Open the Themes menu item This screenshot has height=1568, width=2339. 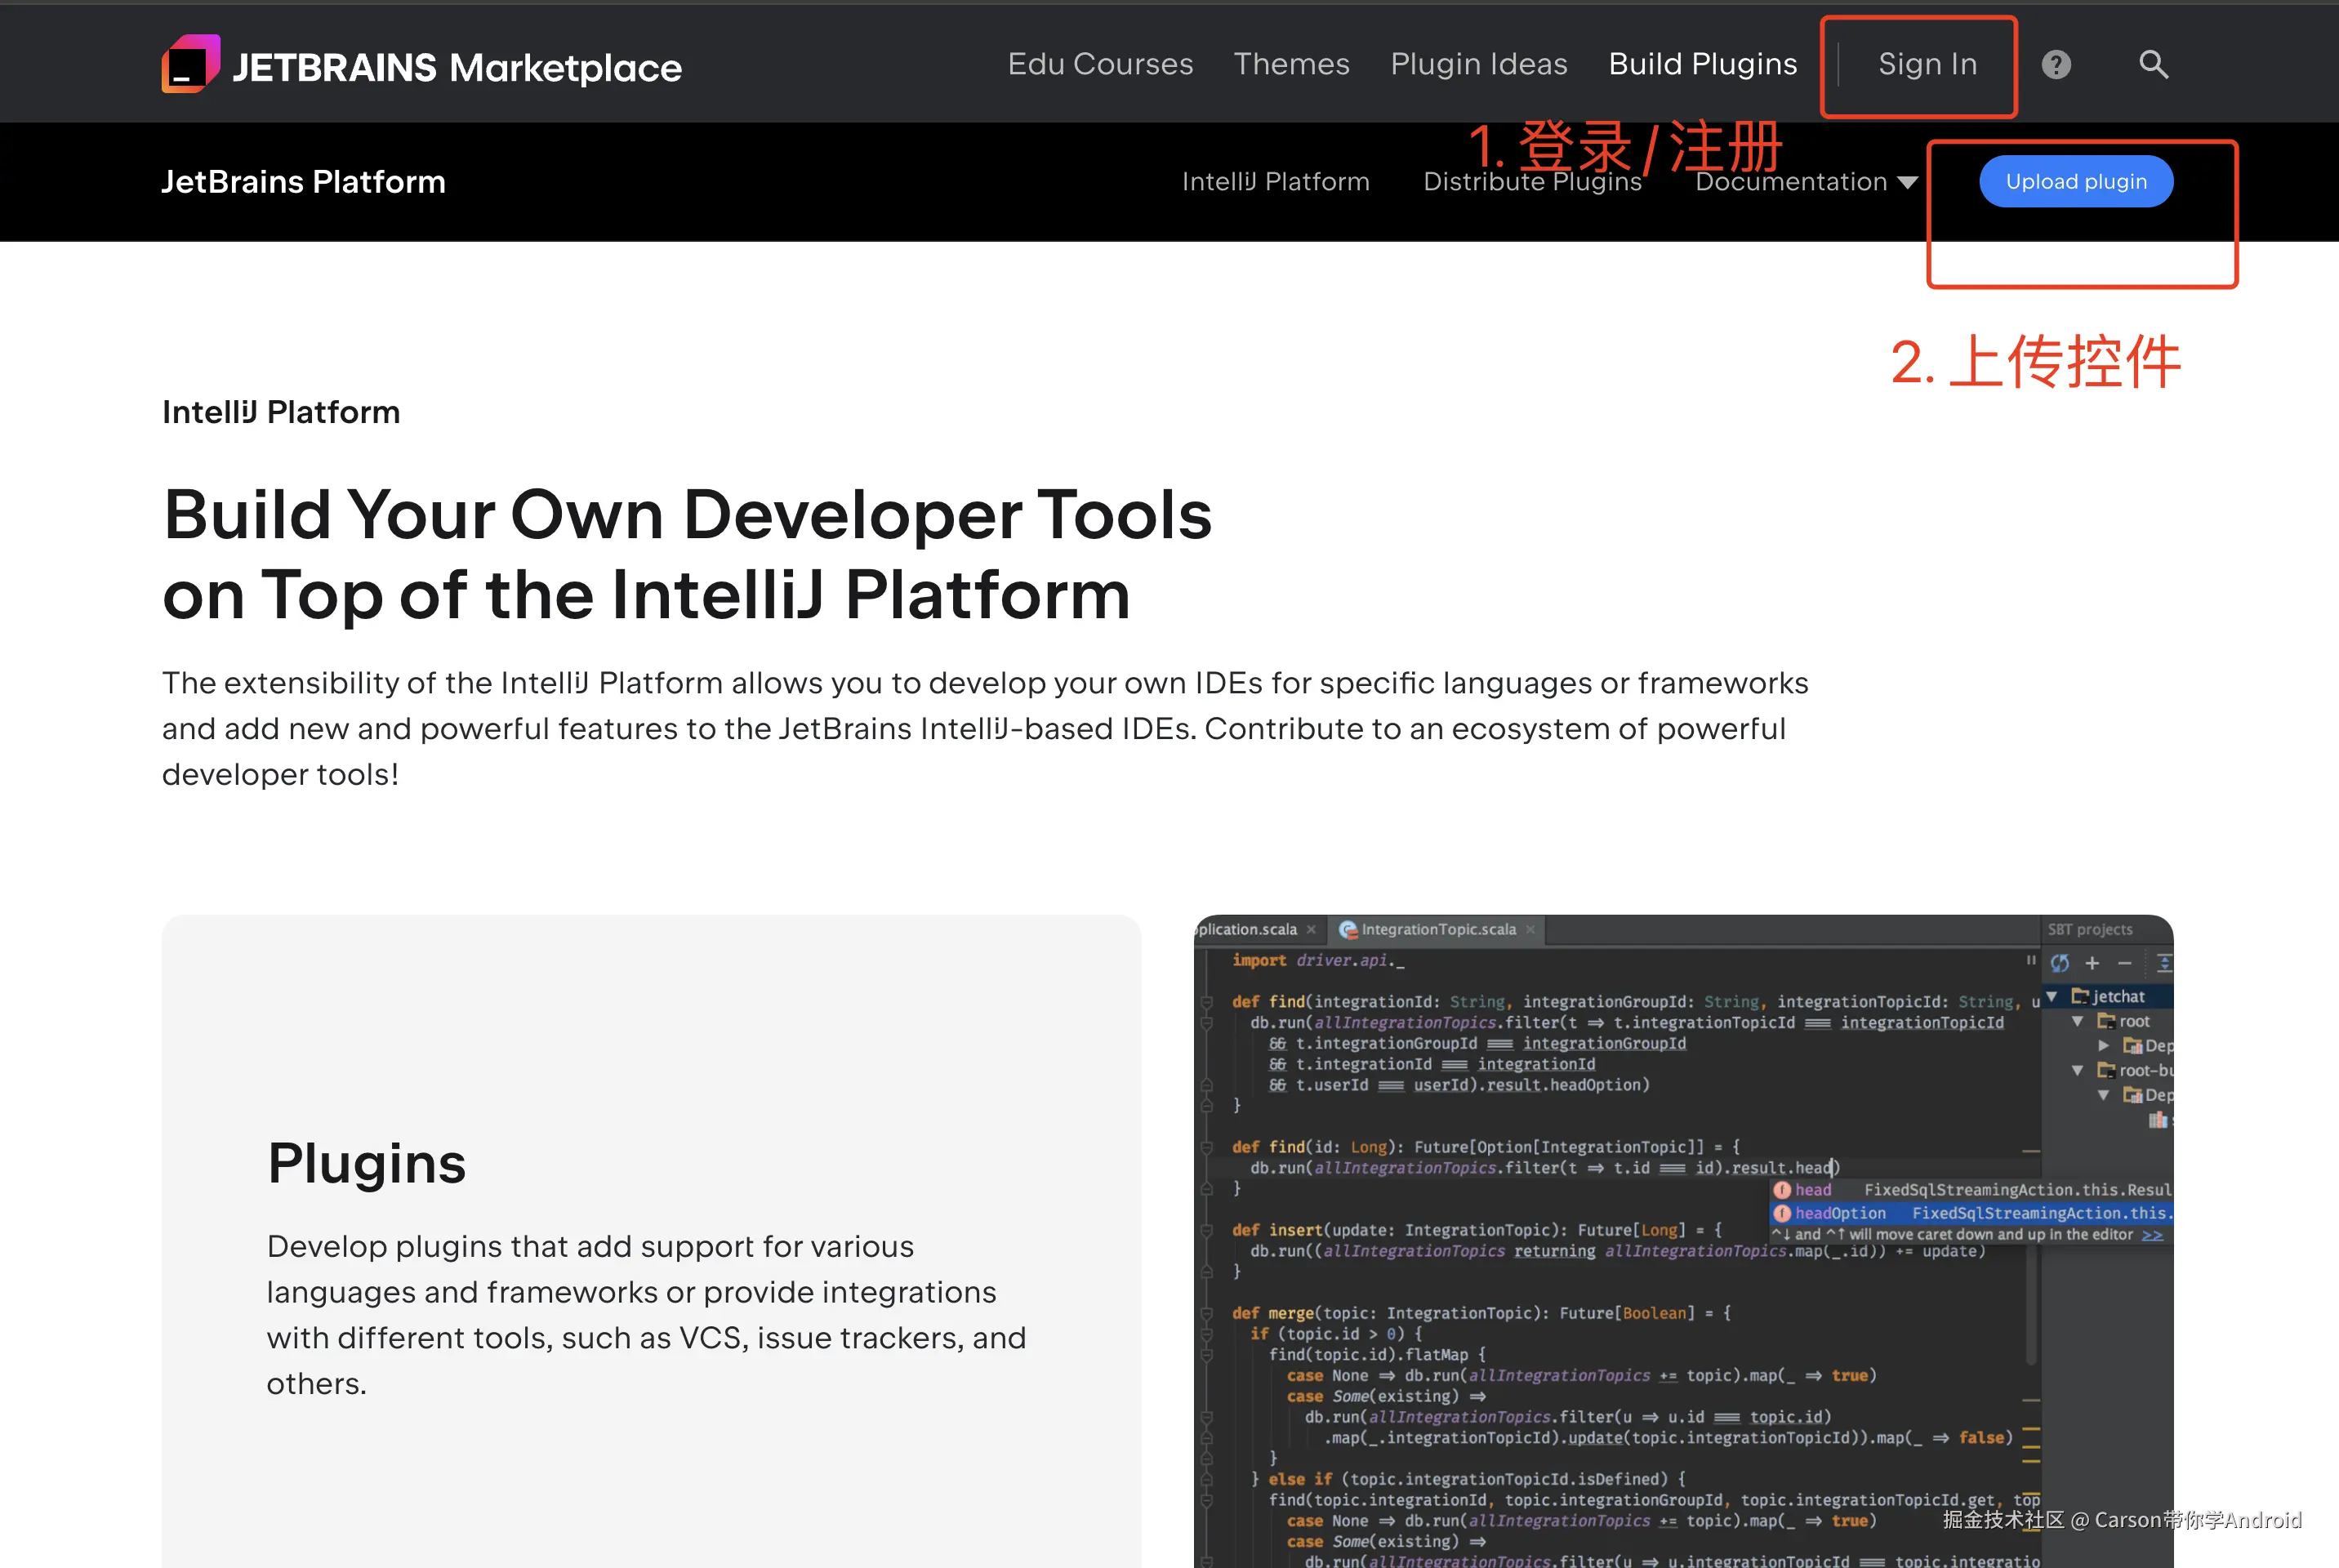click(x=1291, y=64)
